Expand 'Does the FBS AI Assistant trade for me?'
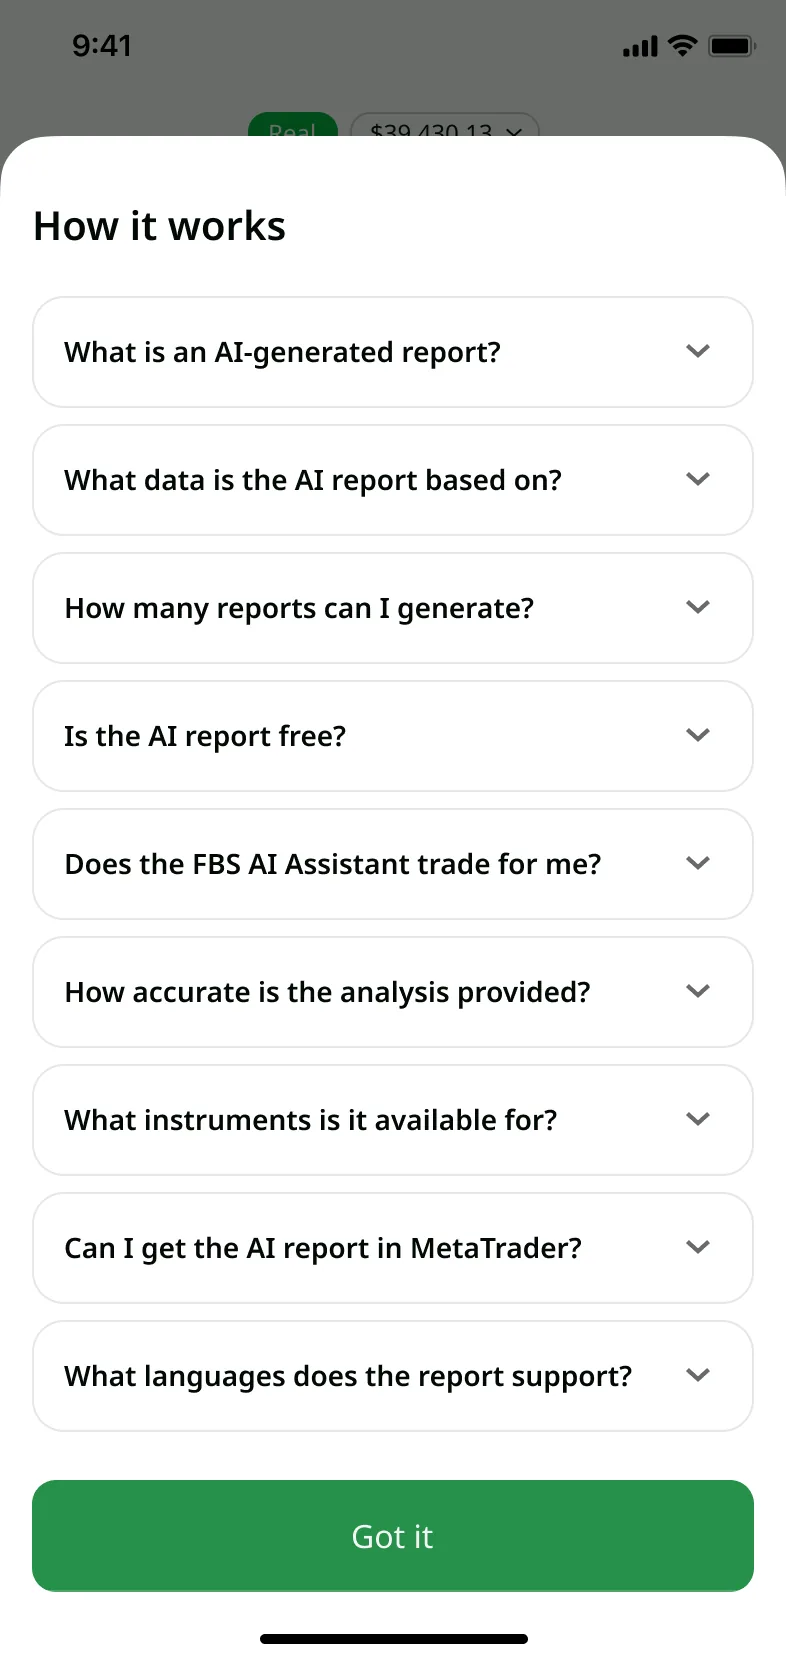Screen dimensions: 786x1660 click(392, 863)
